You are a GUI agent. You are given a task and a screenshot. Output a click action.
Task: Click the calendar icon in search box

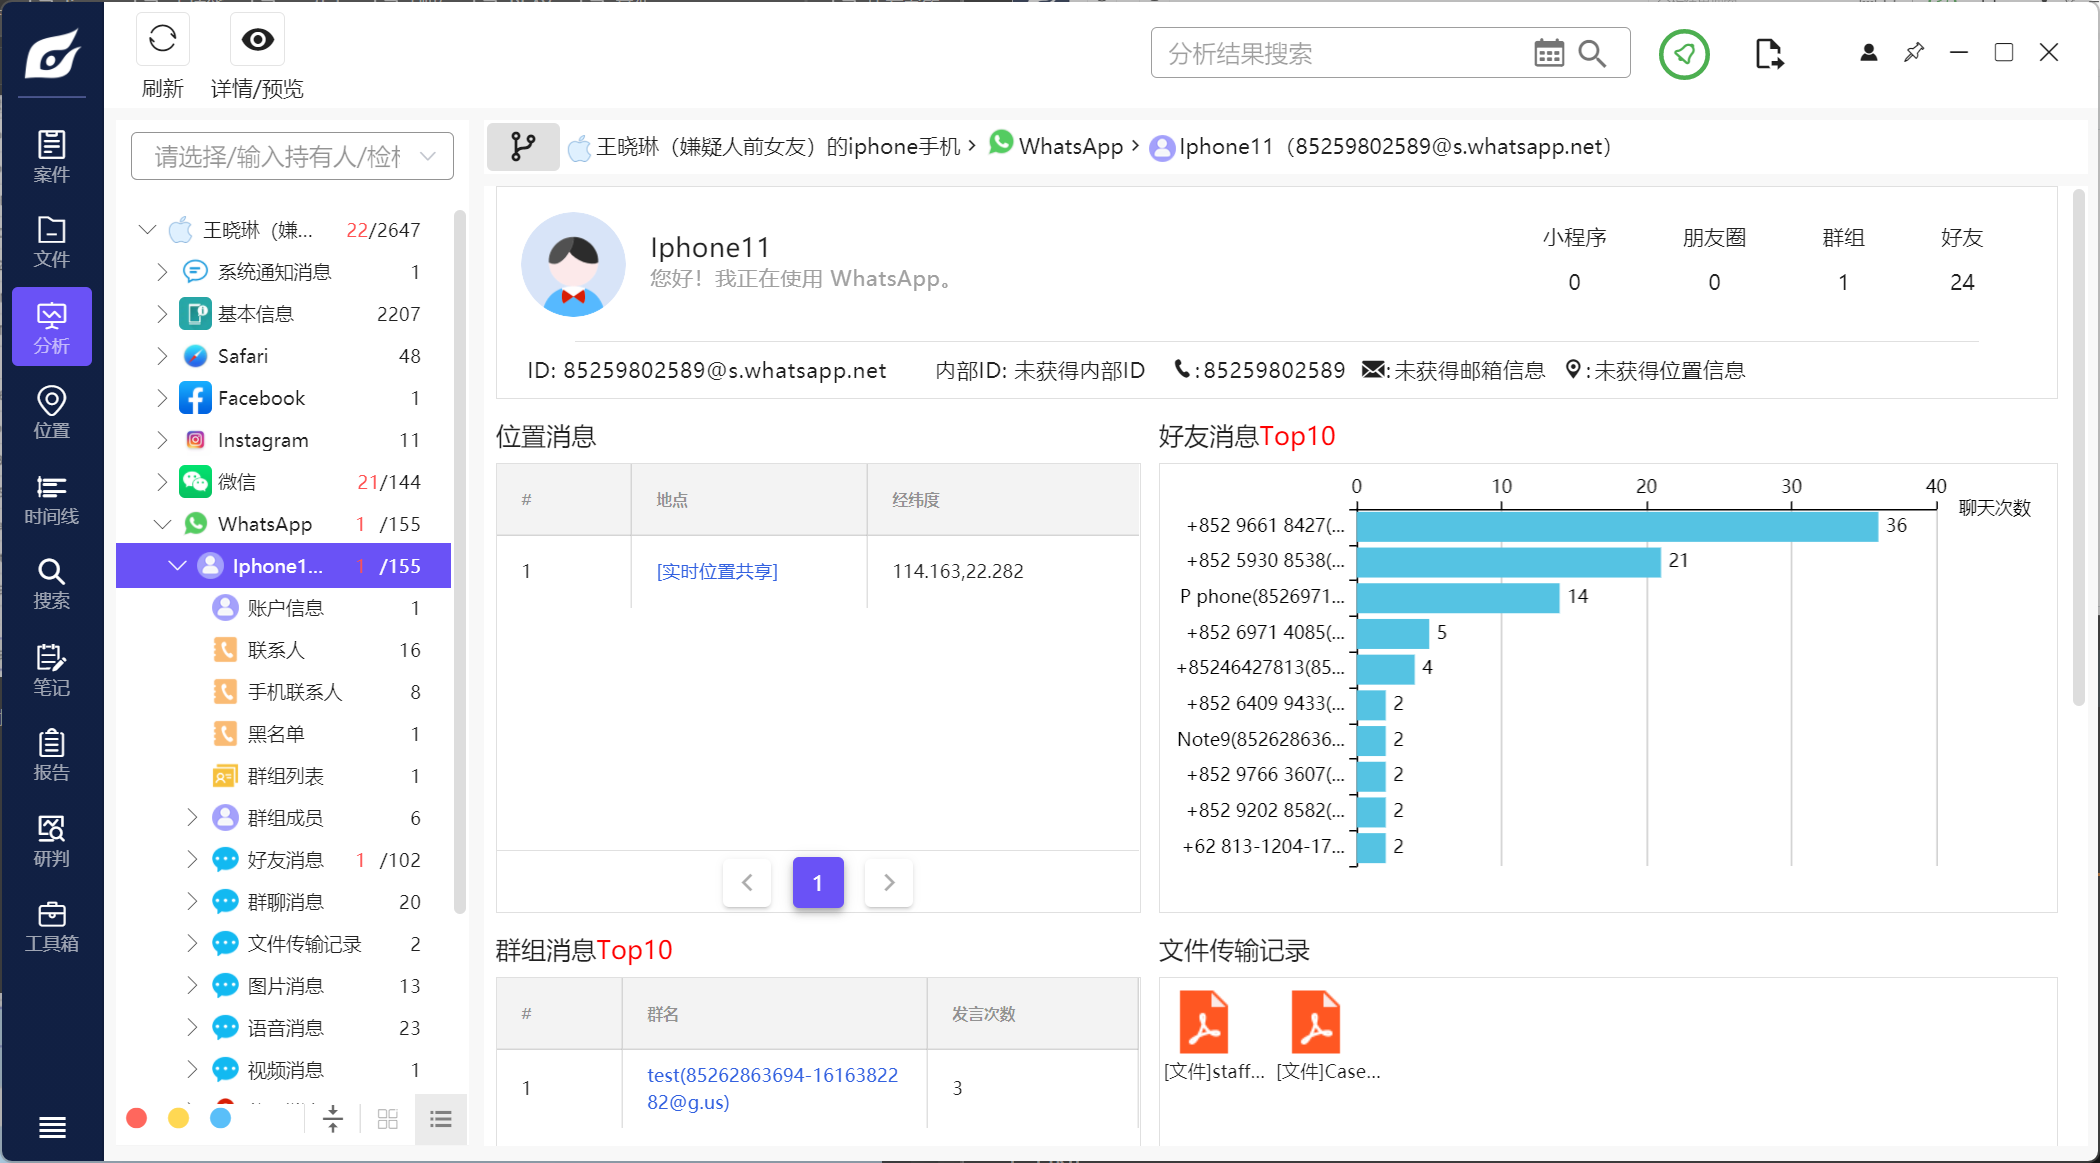(x=1548, y=54)
